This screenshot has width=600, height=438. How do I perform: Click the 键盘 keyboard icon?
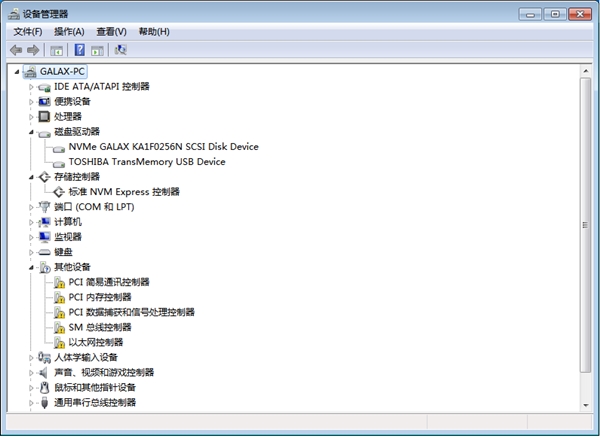44,252
